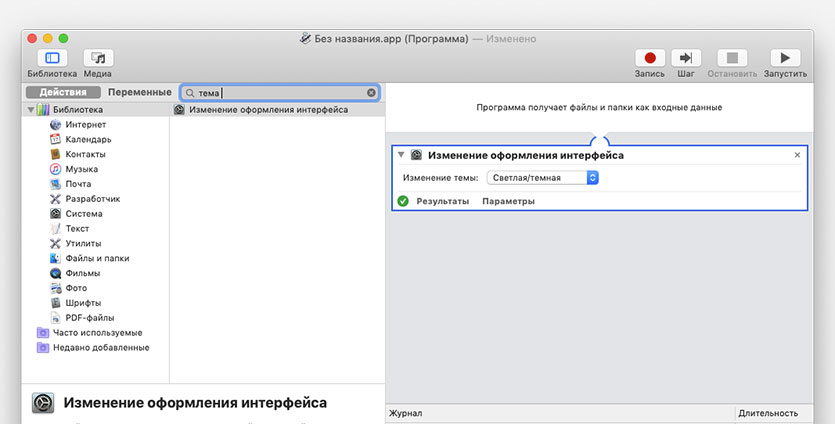Choose the Утилиты category
The width and height of the screenshot is (835, 424).
(x=83, y=243)
